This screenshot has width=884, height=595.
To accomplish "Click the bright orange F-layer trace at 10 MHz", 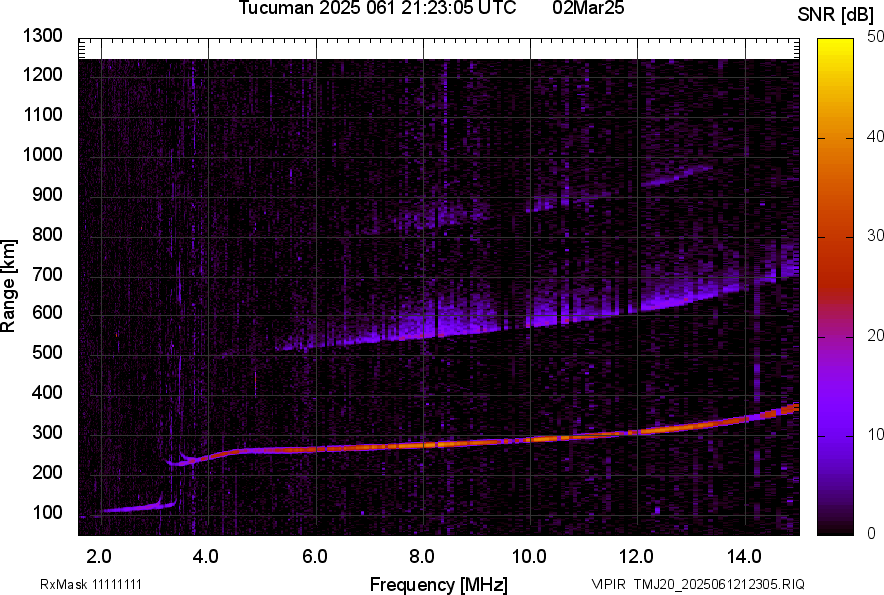I will coord(530,438).
